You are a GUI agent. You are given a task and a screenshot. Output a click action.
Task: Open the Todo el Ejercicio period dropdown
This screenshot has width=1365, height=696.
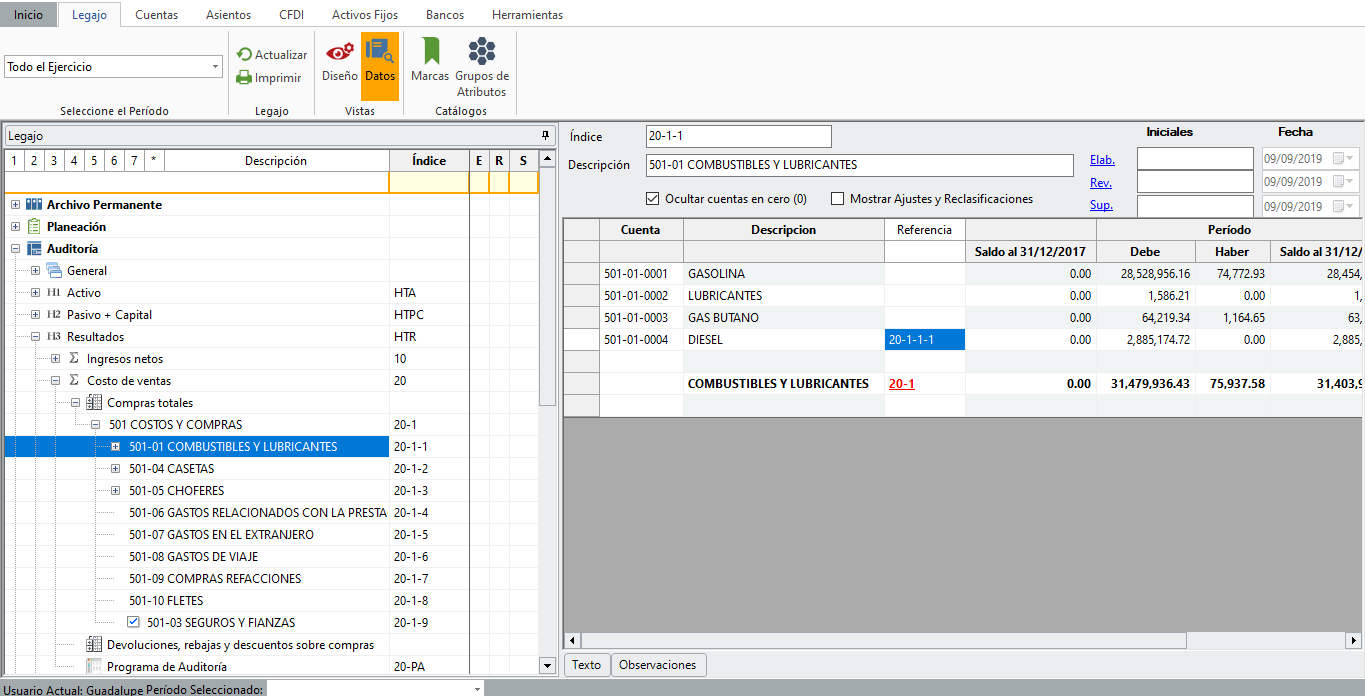pyautogui.click(x=215, y=67)
